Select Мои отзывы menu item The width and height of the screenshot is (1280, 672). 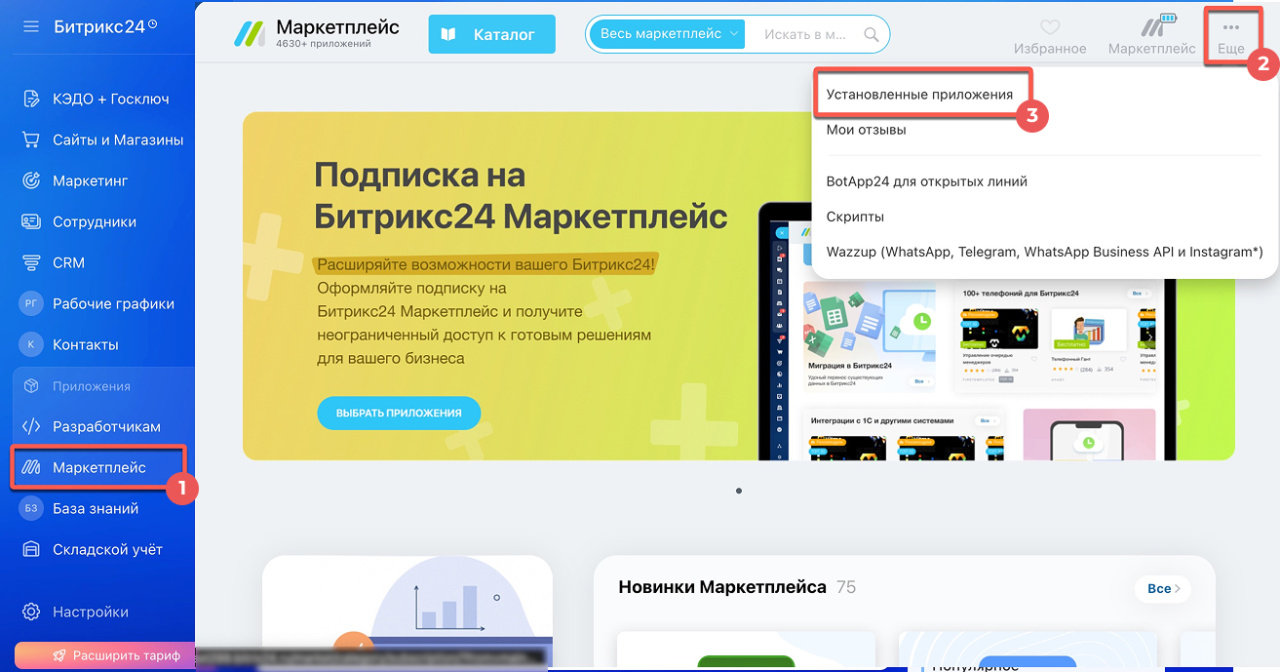pos(866,130)
